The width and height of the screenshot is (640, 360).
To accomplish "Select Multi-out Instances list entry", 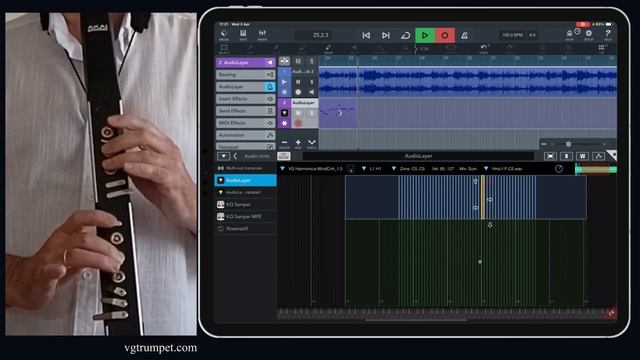I will pos(246,168).
